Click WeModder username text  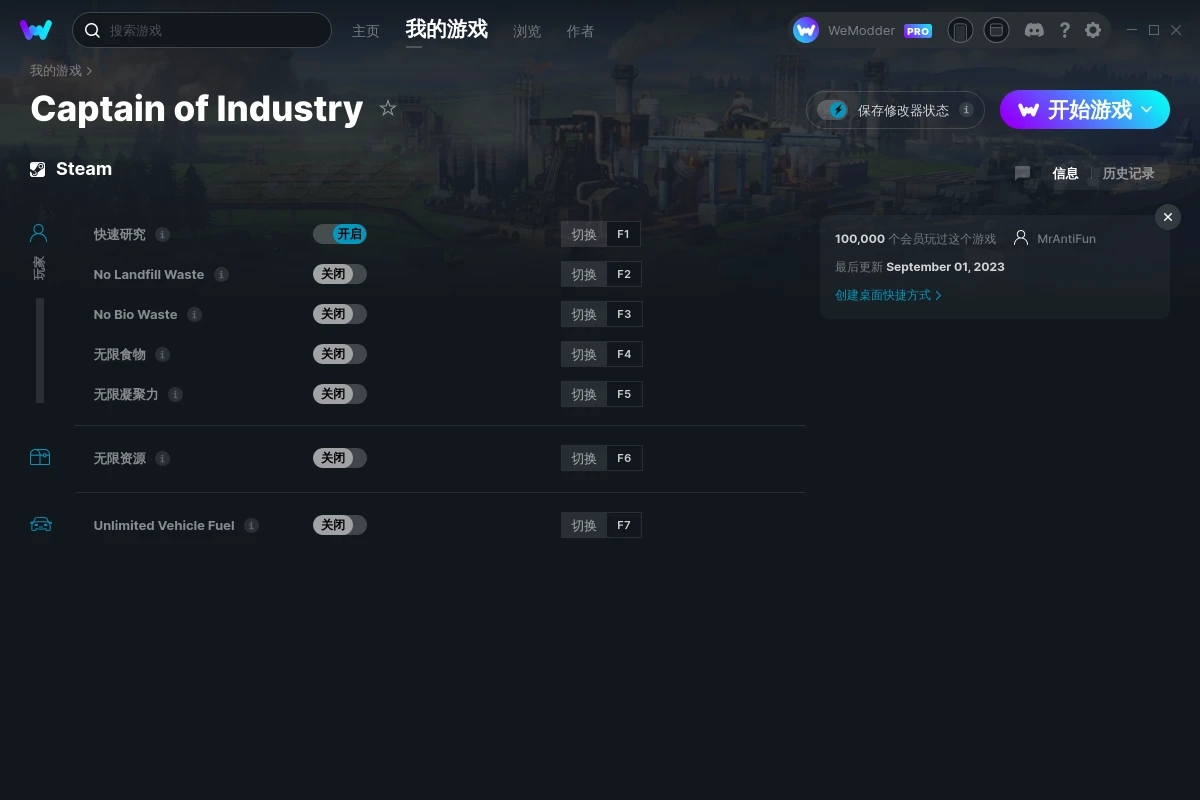pyautogui.click(x=861, y=31)
